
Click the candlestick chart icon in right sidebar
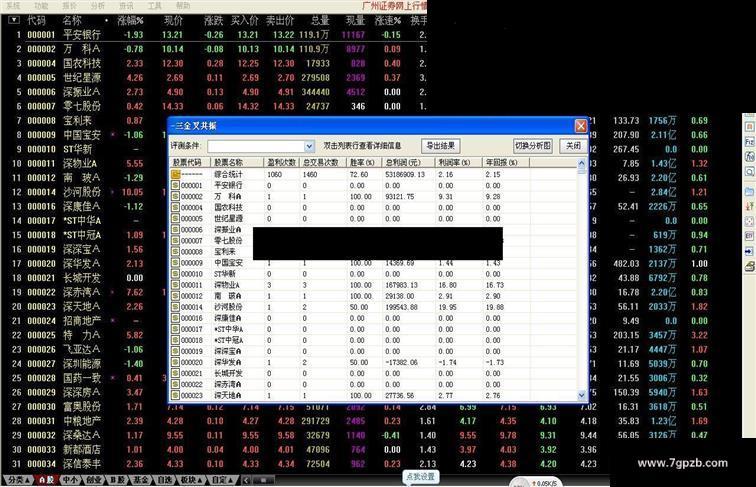click(x=749, y=206)
